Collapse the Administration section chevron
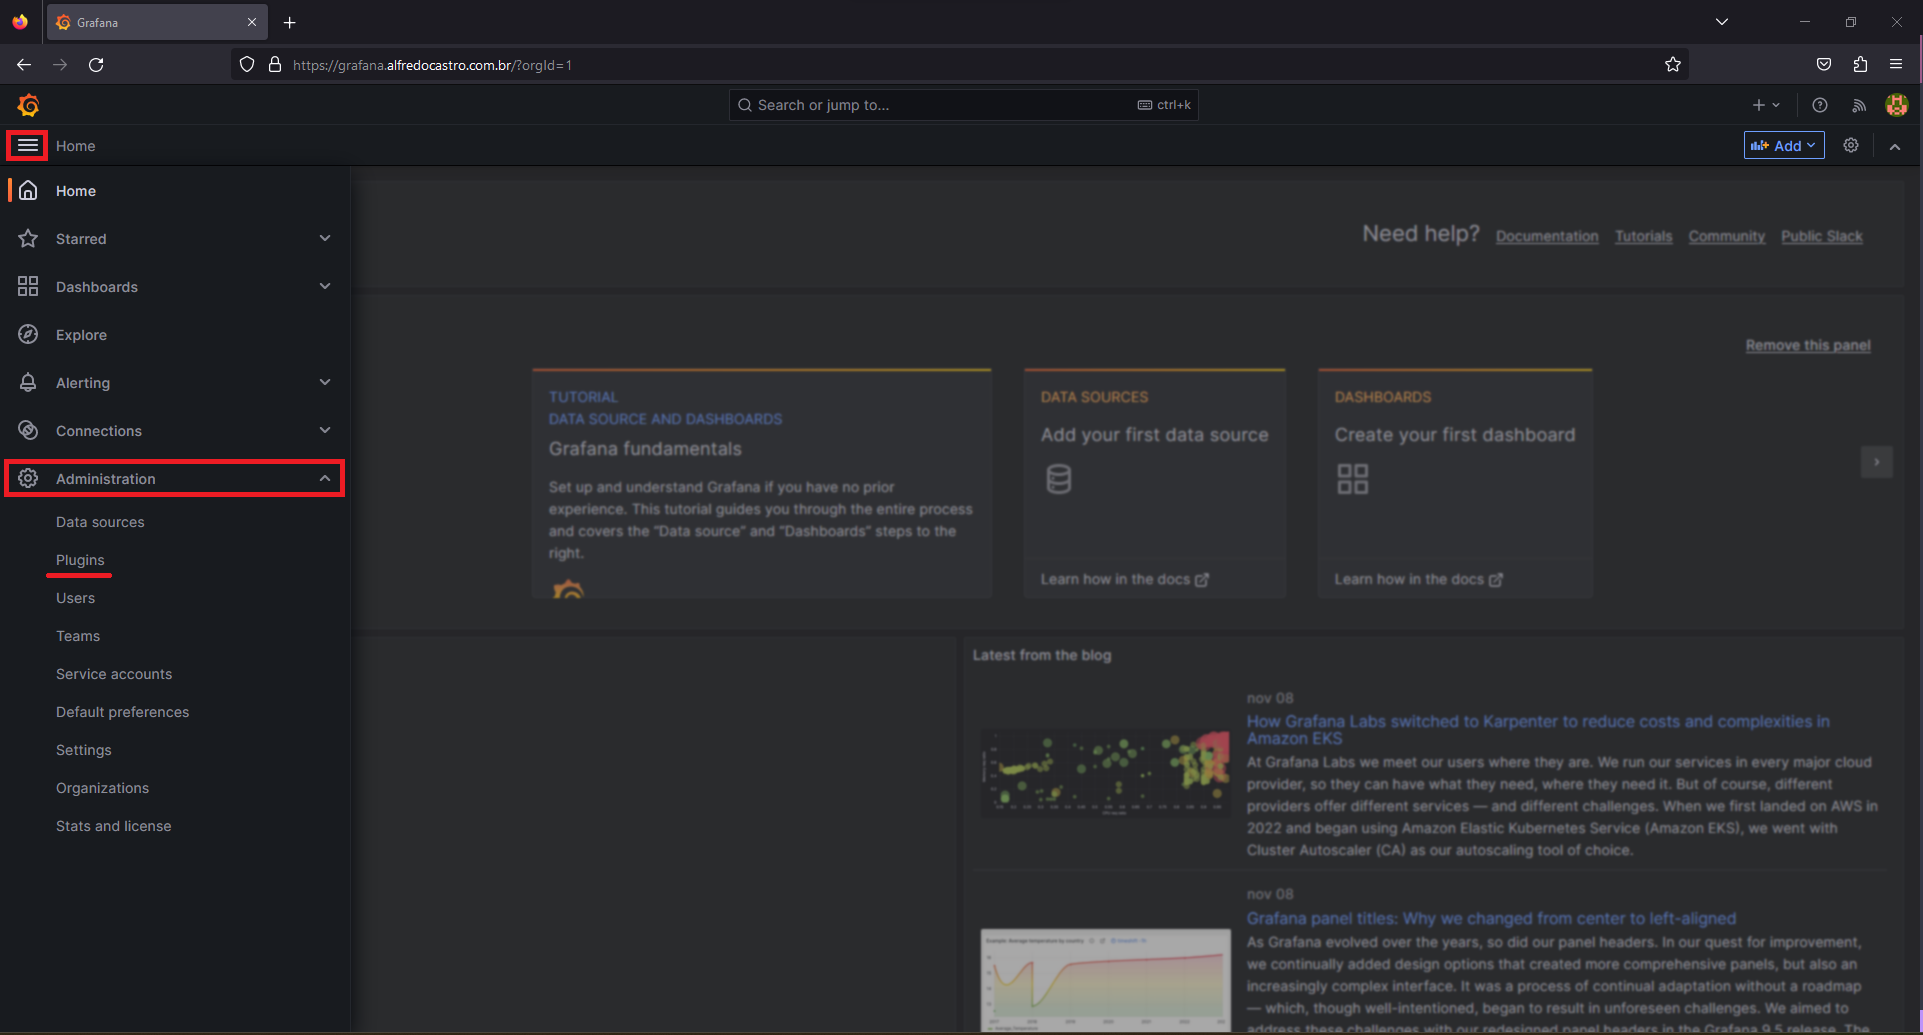Screen dimensions: 1923x1035 (325, 479)
